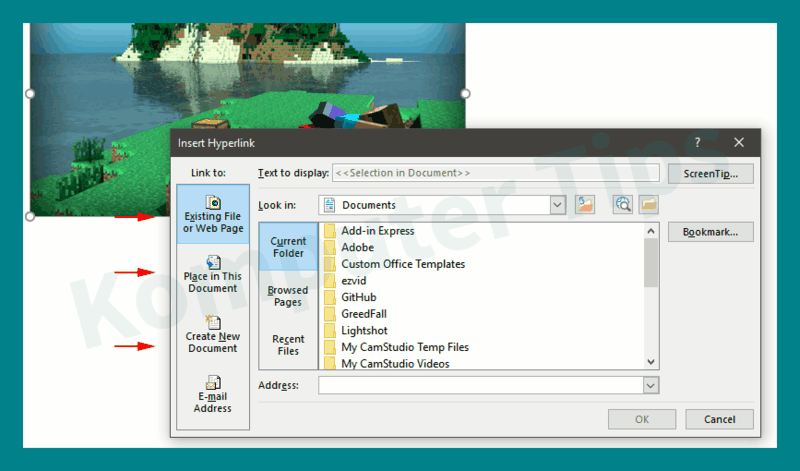Switch to Current Folder tab
The image size is (800, 471).
288,247
